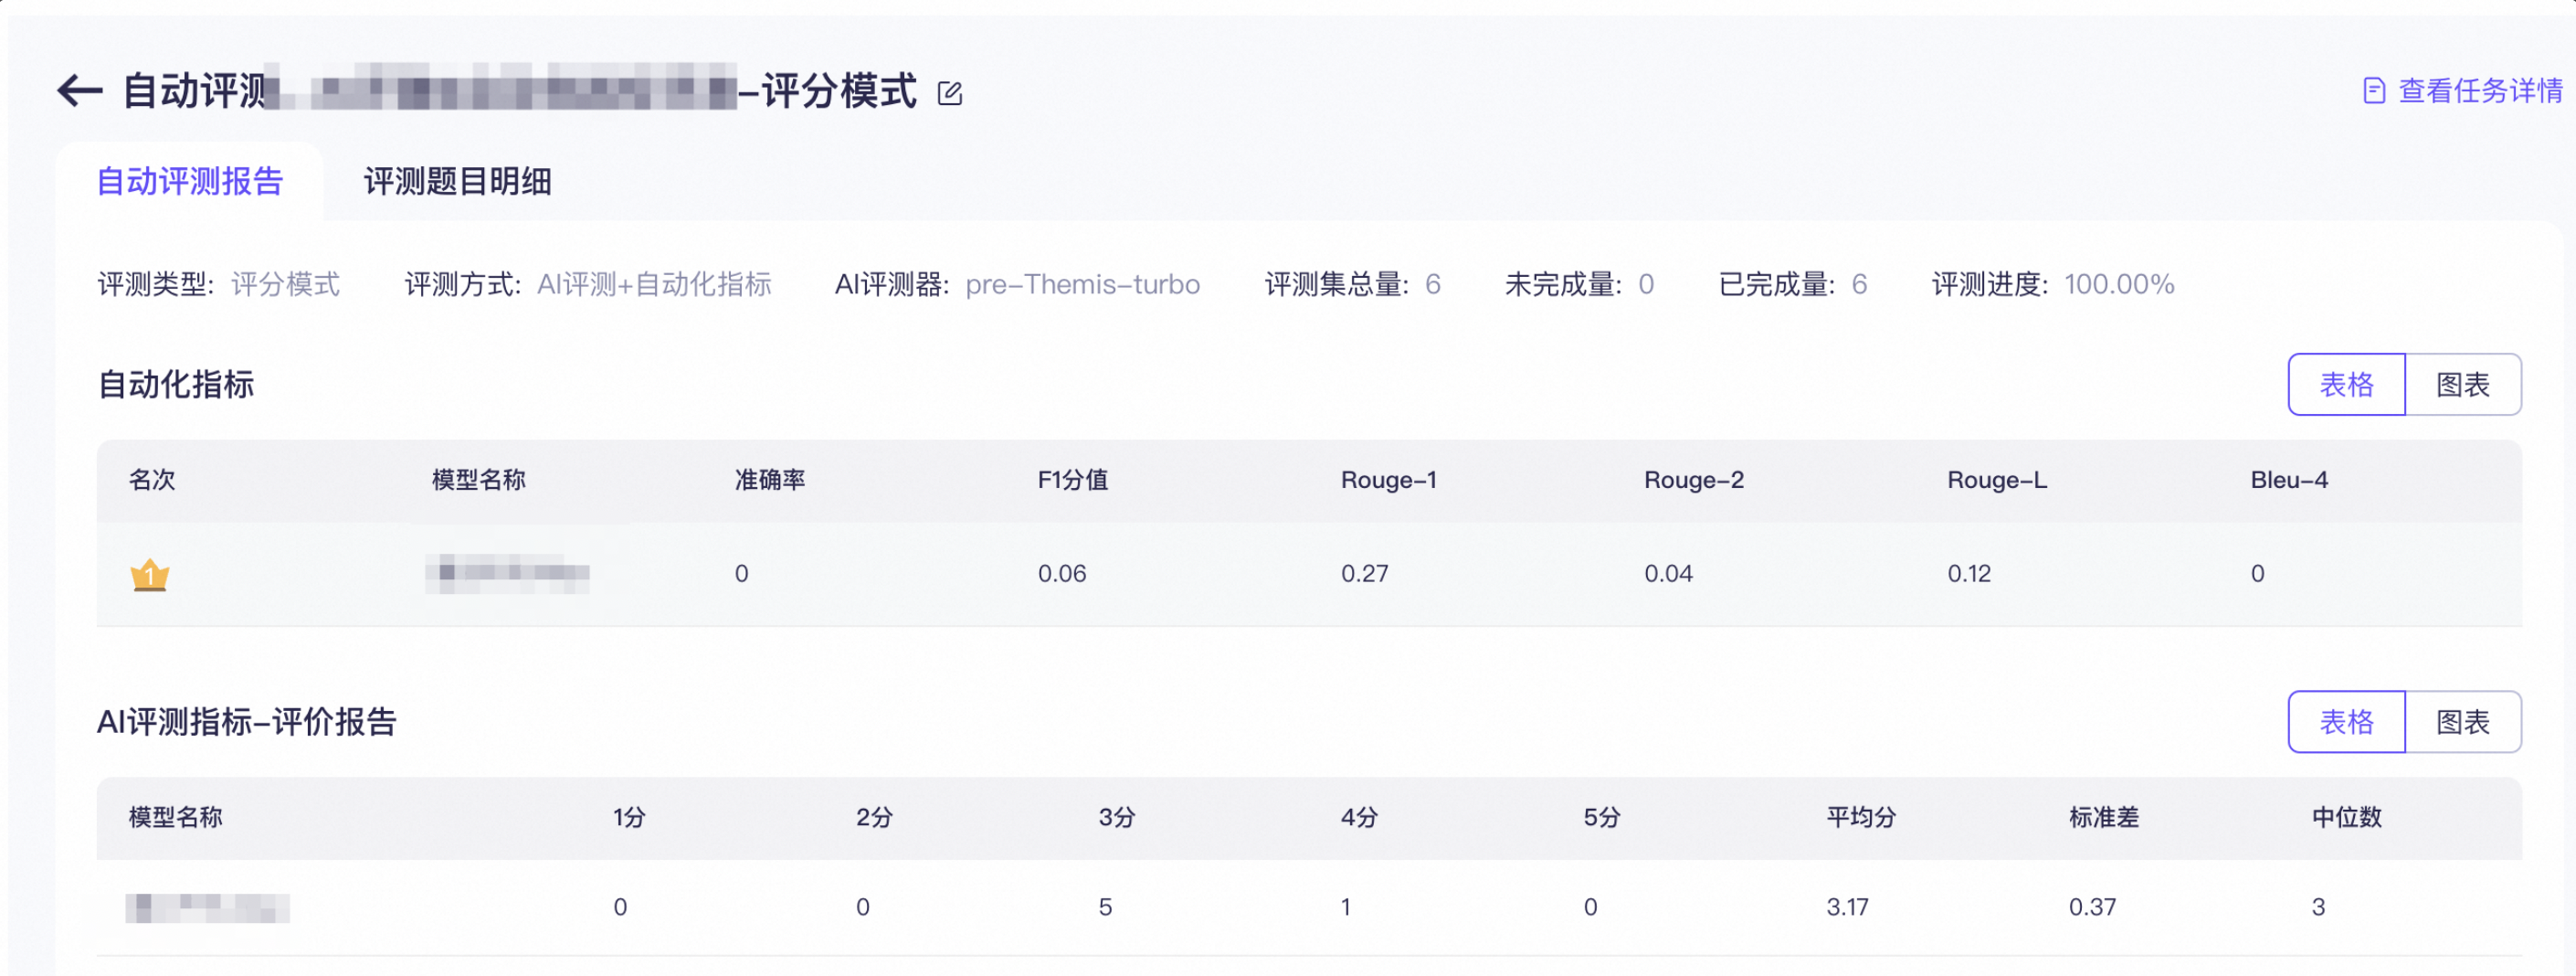Click the 已完成量 value 6

click(1859, 285)
